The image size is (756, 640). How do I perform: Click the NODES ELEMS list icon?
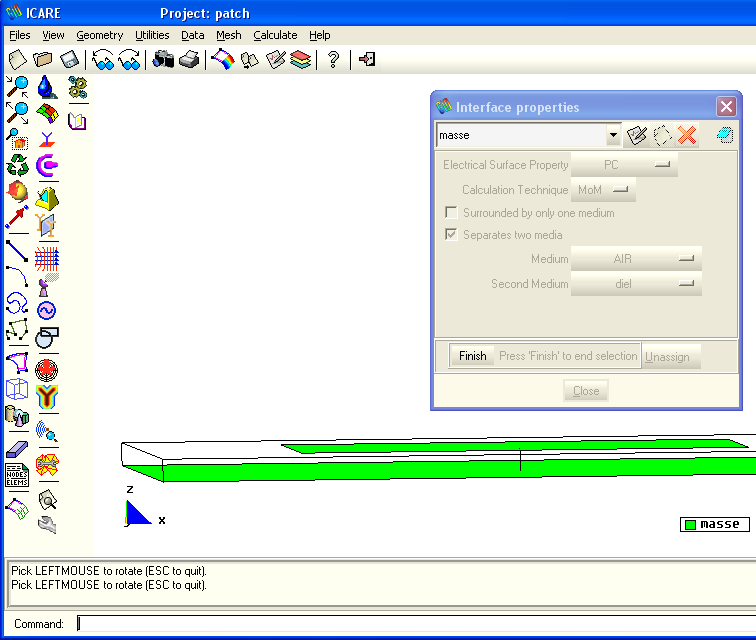point(17,476)
